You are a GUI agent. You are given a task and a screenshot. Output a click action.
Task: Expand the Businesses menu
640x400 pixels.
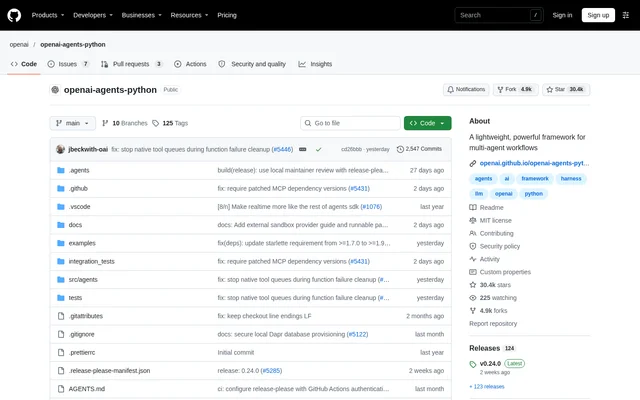click(x=141, y=15)
